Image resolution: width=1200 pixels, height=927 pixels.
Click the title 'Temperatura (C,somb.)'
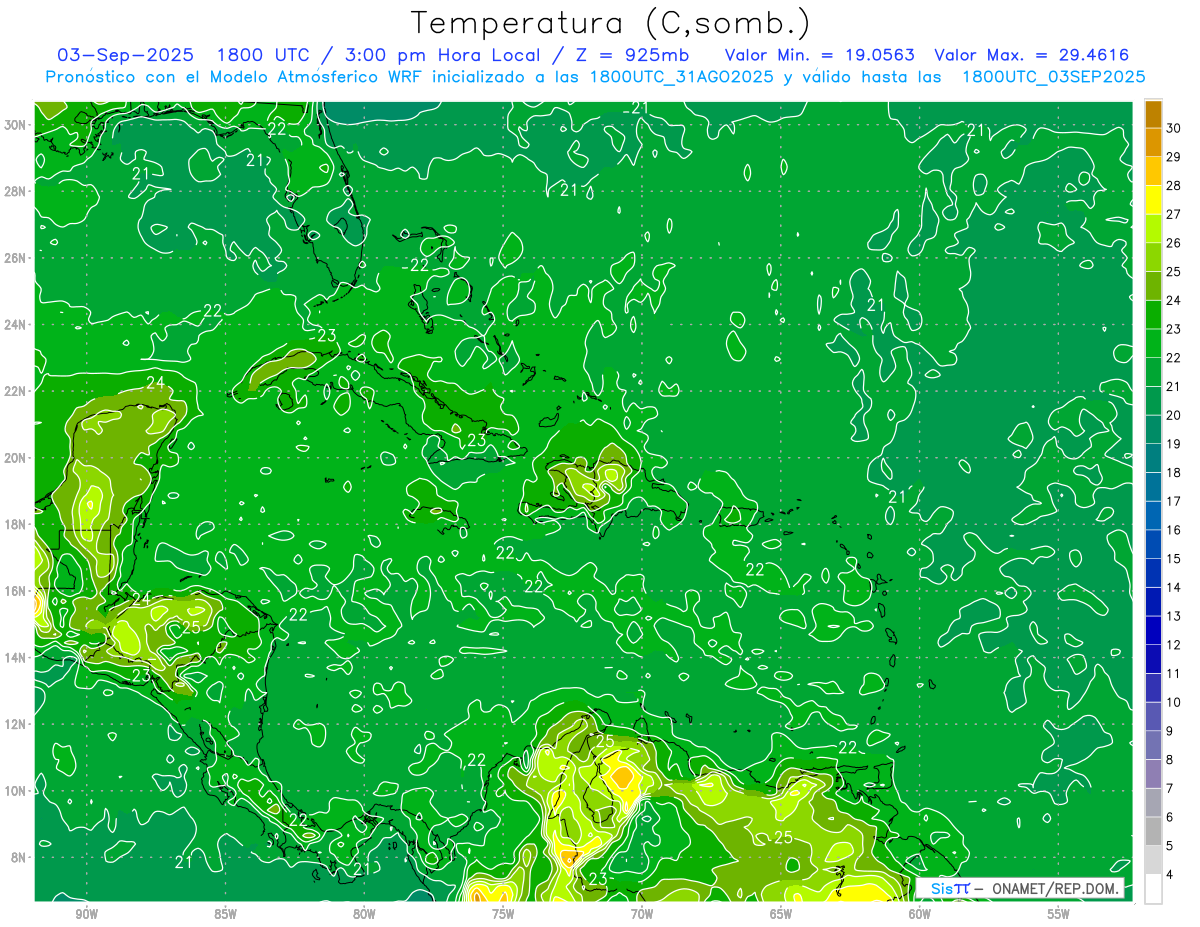(610, 23)
